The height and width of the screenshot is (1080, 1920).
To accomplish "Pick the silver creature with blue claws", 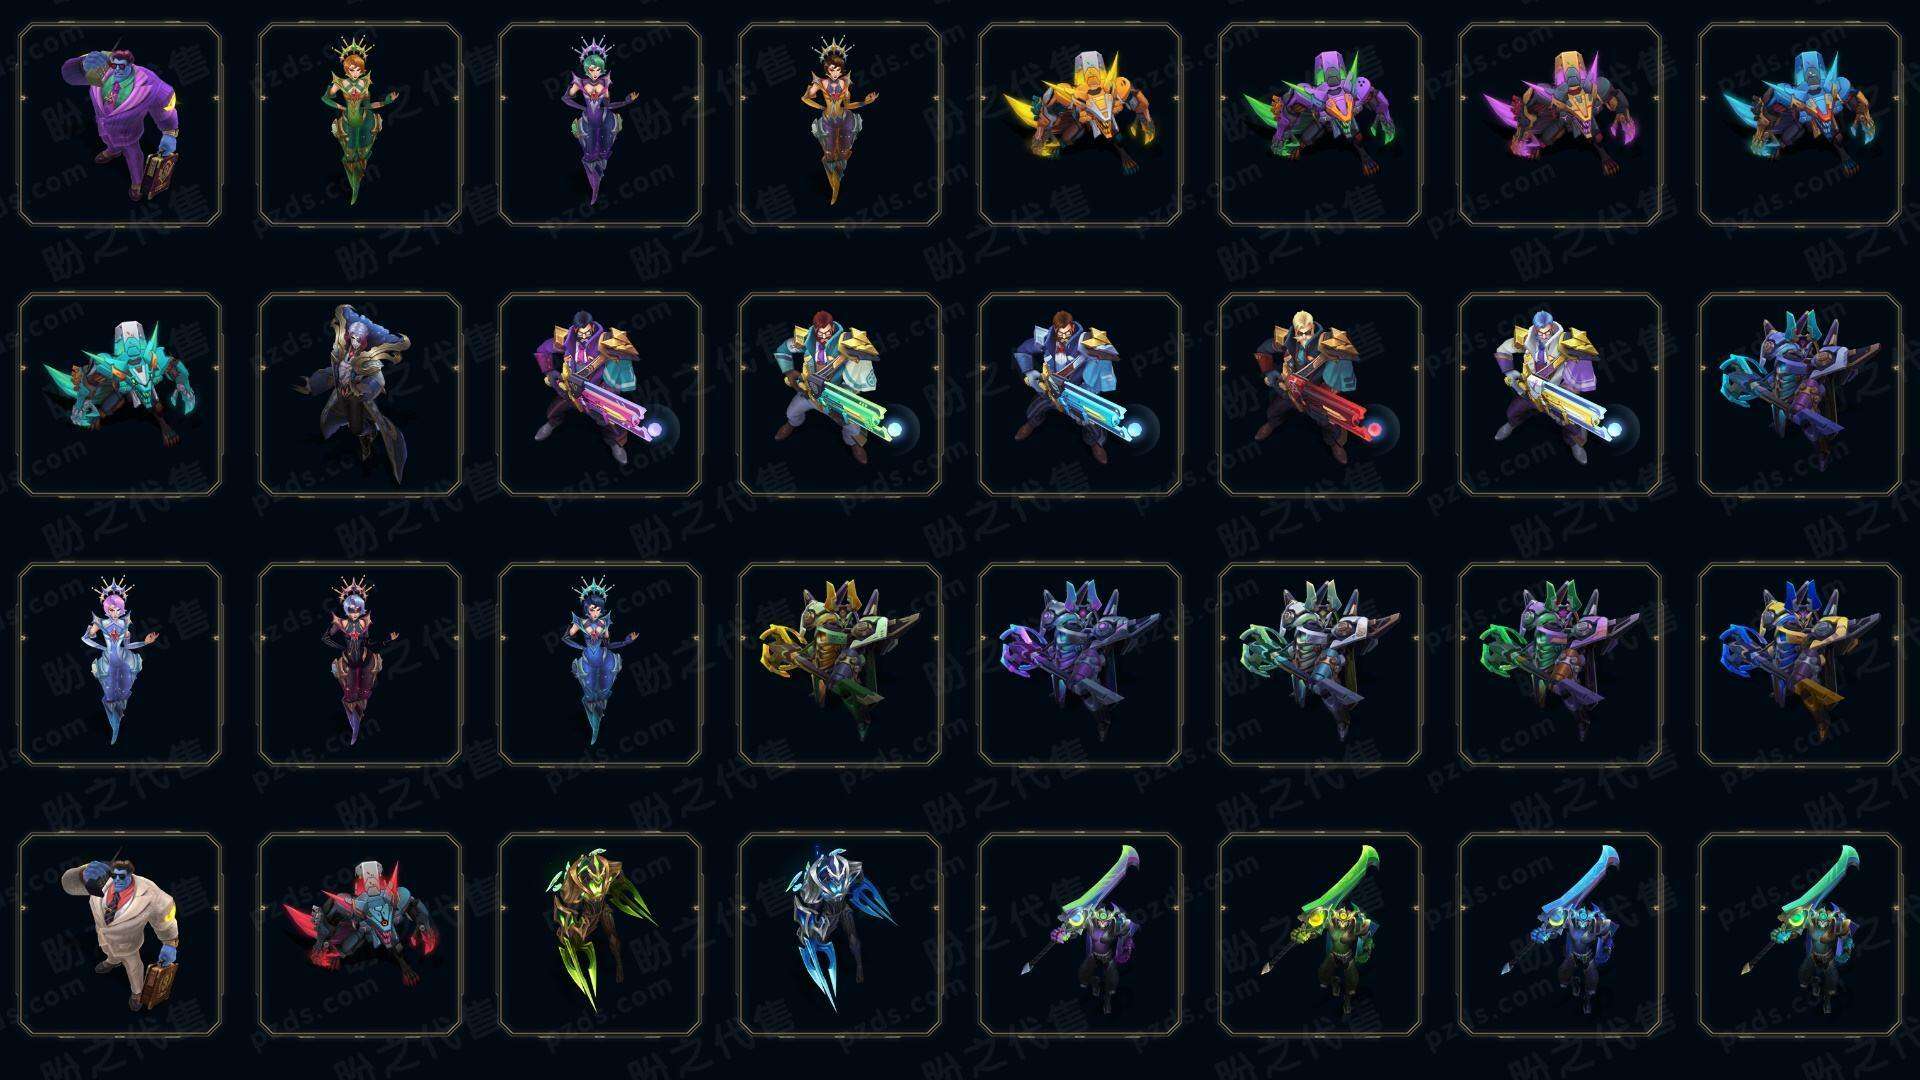I will [839, 935].
